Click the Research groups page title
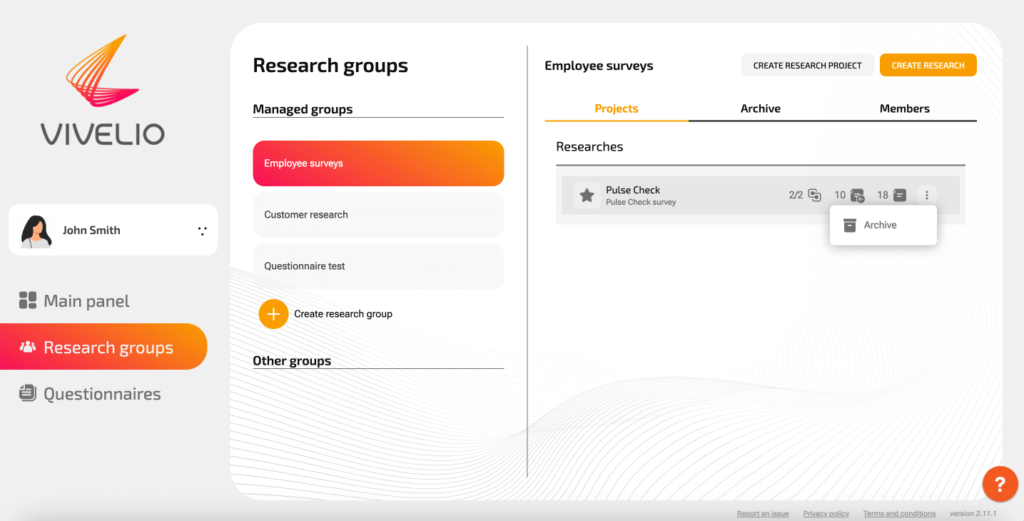 pos(330,65)
